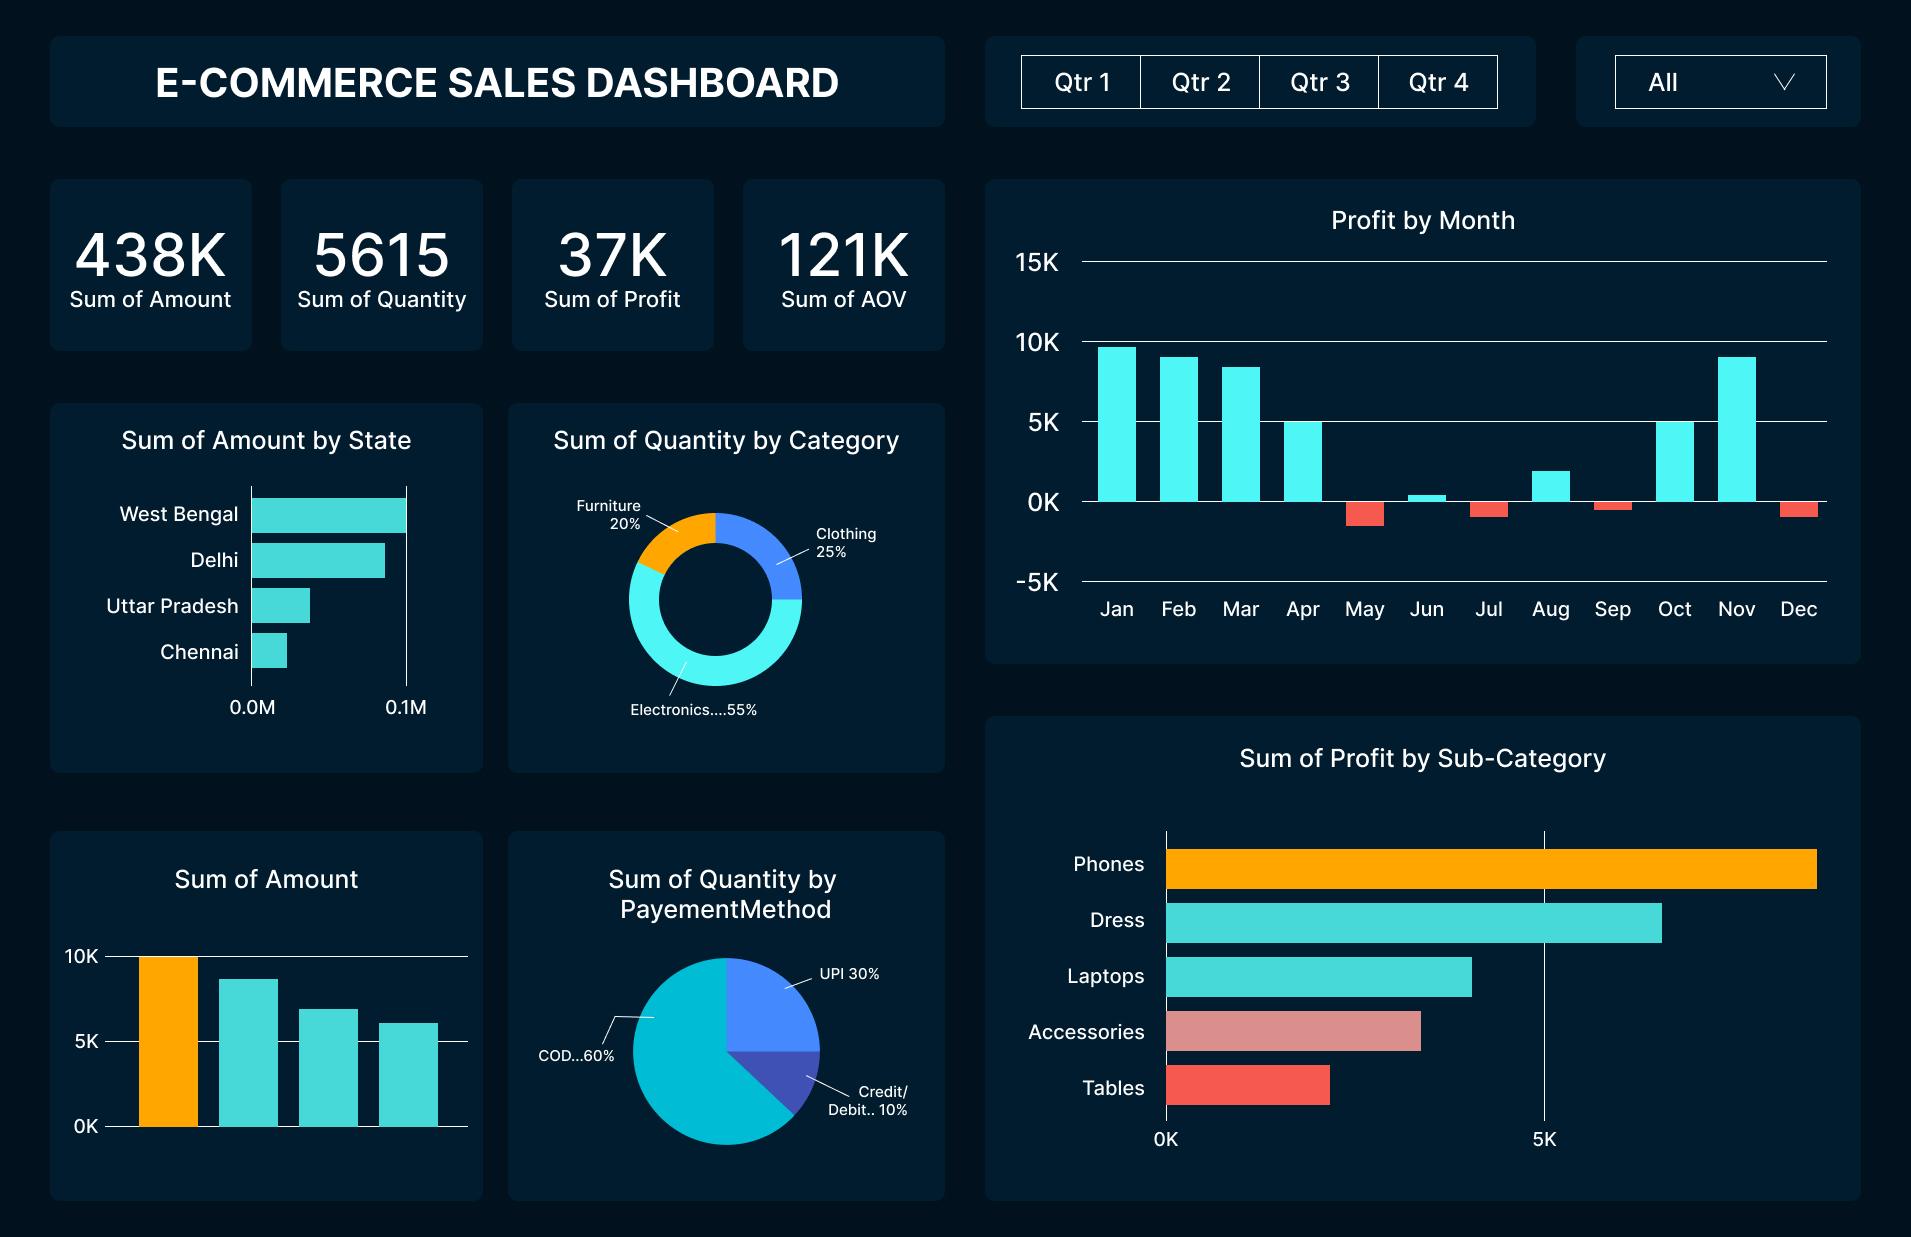This screenshot has height=1237, width=1911.
Task: Open the All filter dropdown
Action: click(x=1718, y=82)
